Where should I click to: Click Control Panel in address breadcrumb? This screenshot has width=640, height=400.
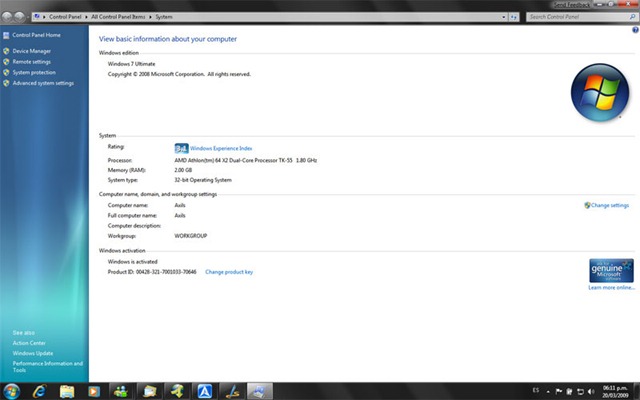click(65, 17)
